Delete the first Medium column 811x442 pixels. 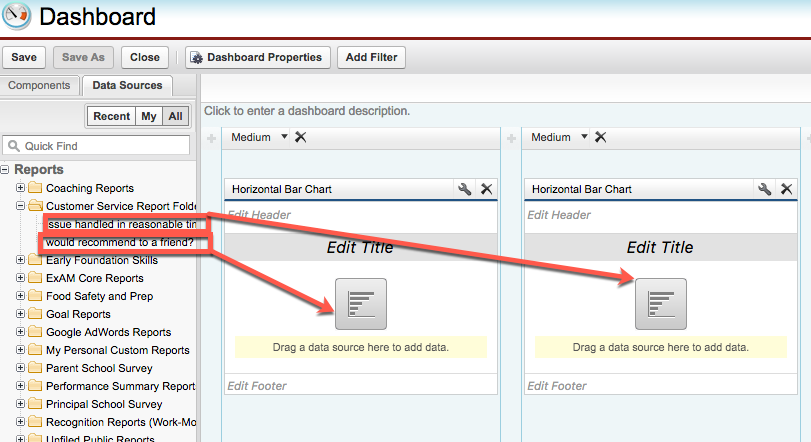tap(301, 137)
